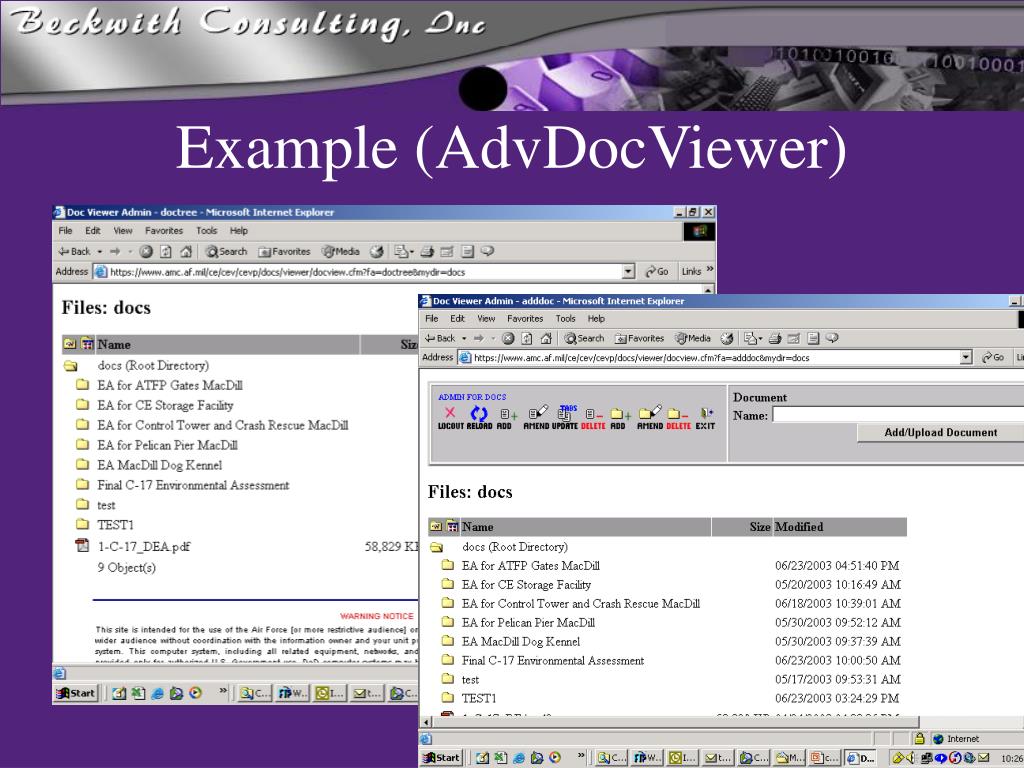The width and height of the screenshot is (1024, 768).
Task: Click Print icon in adddoc window toolbar
Action: pos(775,338)
